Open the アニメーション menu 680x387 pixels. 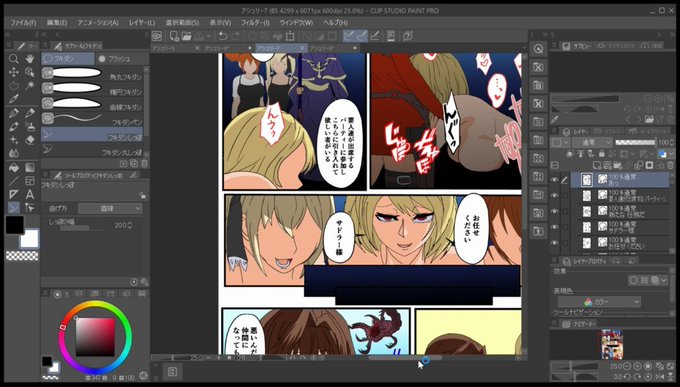[98, 23]
